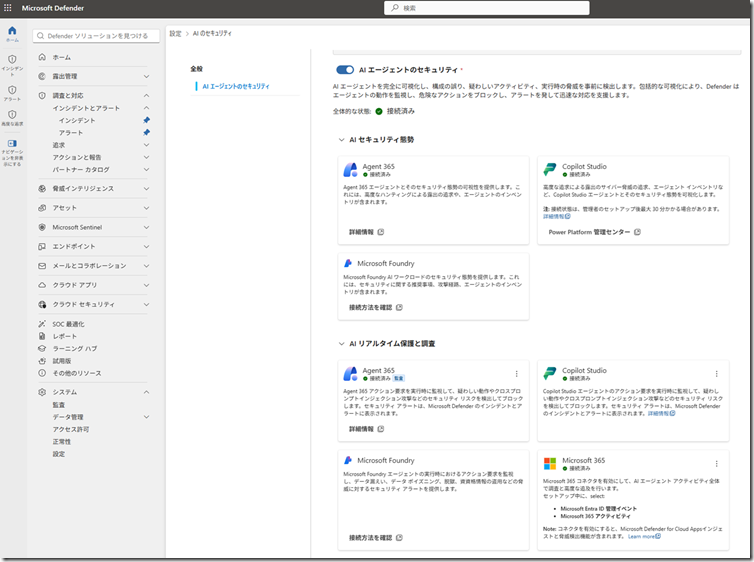Click the Home icon in left rail

pyautogui.click(x=13, y=30)
